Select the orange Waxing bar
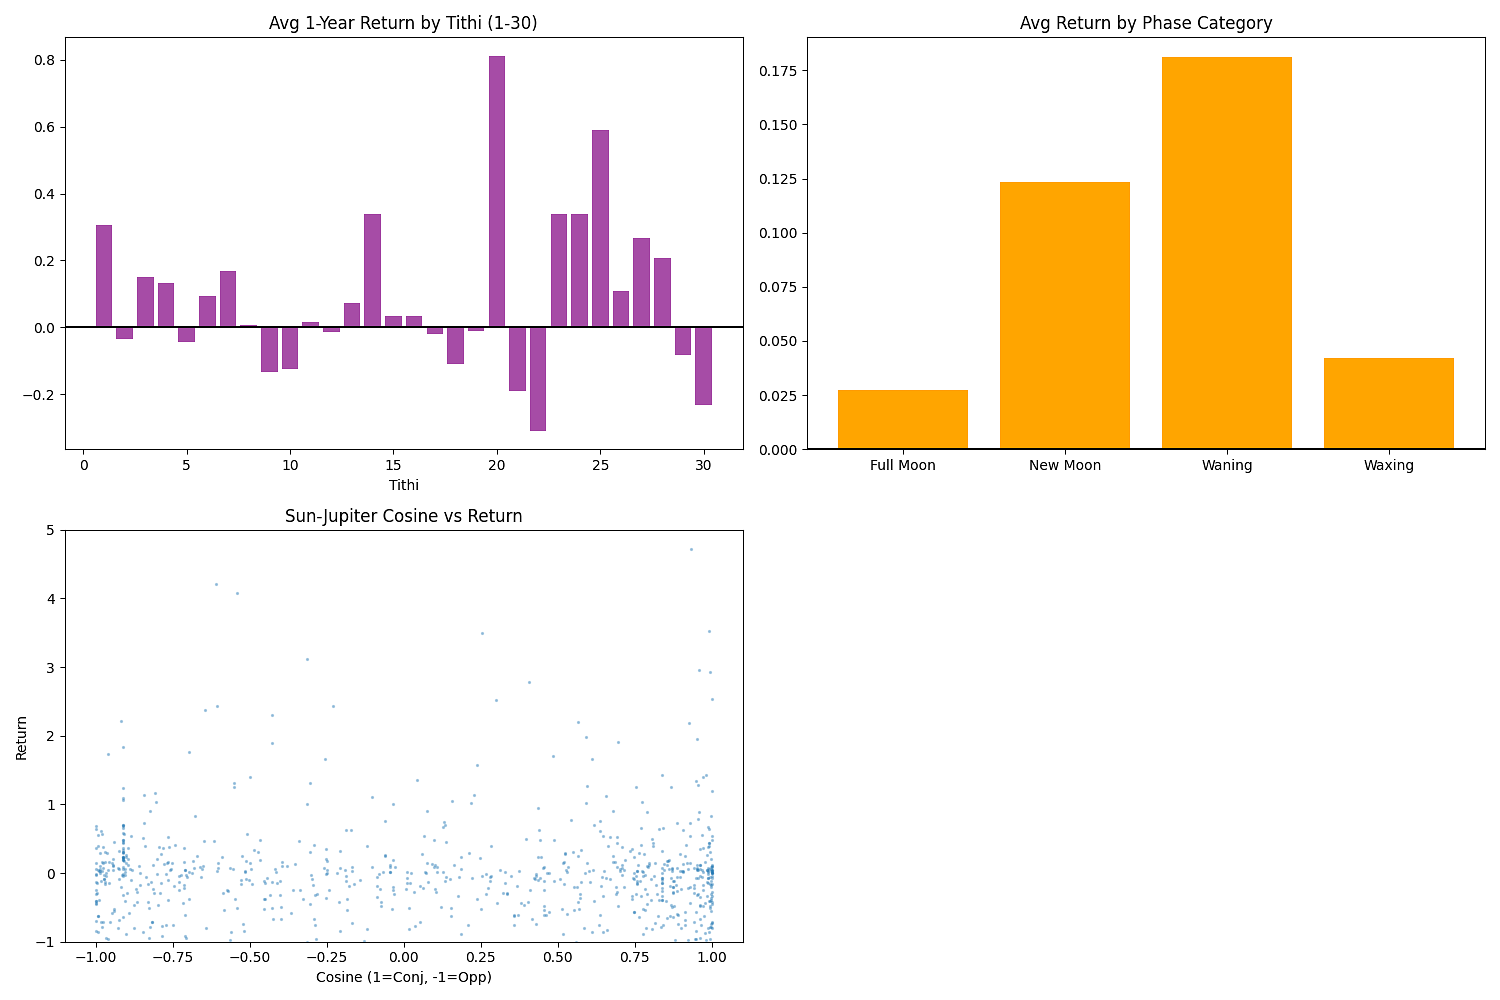The image size is (1500, 1000). coord(1388,403)
